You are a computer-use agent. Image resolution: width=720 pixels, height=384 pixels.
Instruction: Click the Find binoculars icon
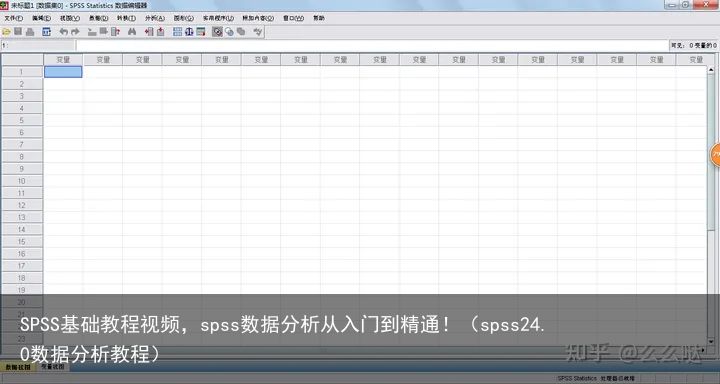coord(132,32)
